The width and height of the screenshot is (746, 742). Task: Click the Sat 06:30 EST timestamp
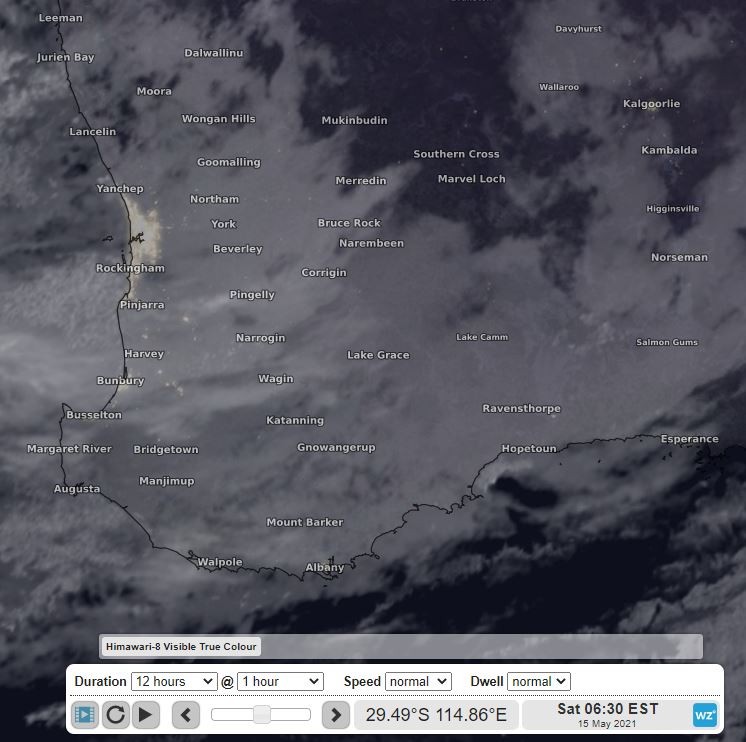click(608, 709)
